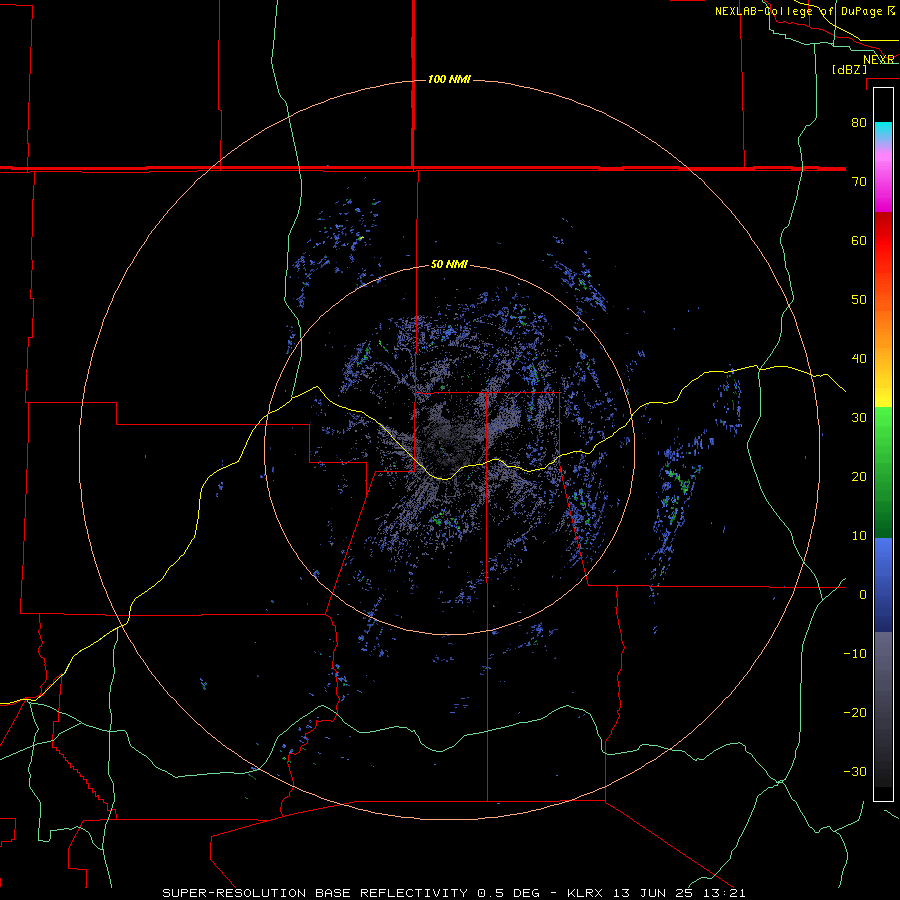900x900 pixels.
Task: Click the 10 value on reflectivity scale
Action: pos(859,536)
